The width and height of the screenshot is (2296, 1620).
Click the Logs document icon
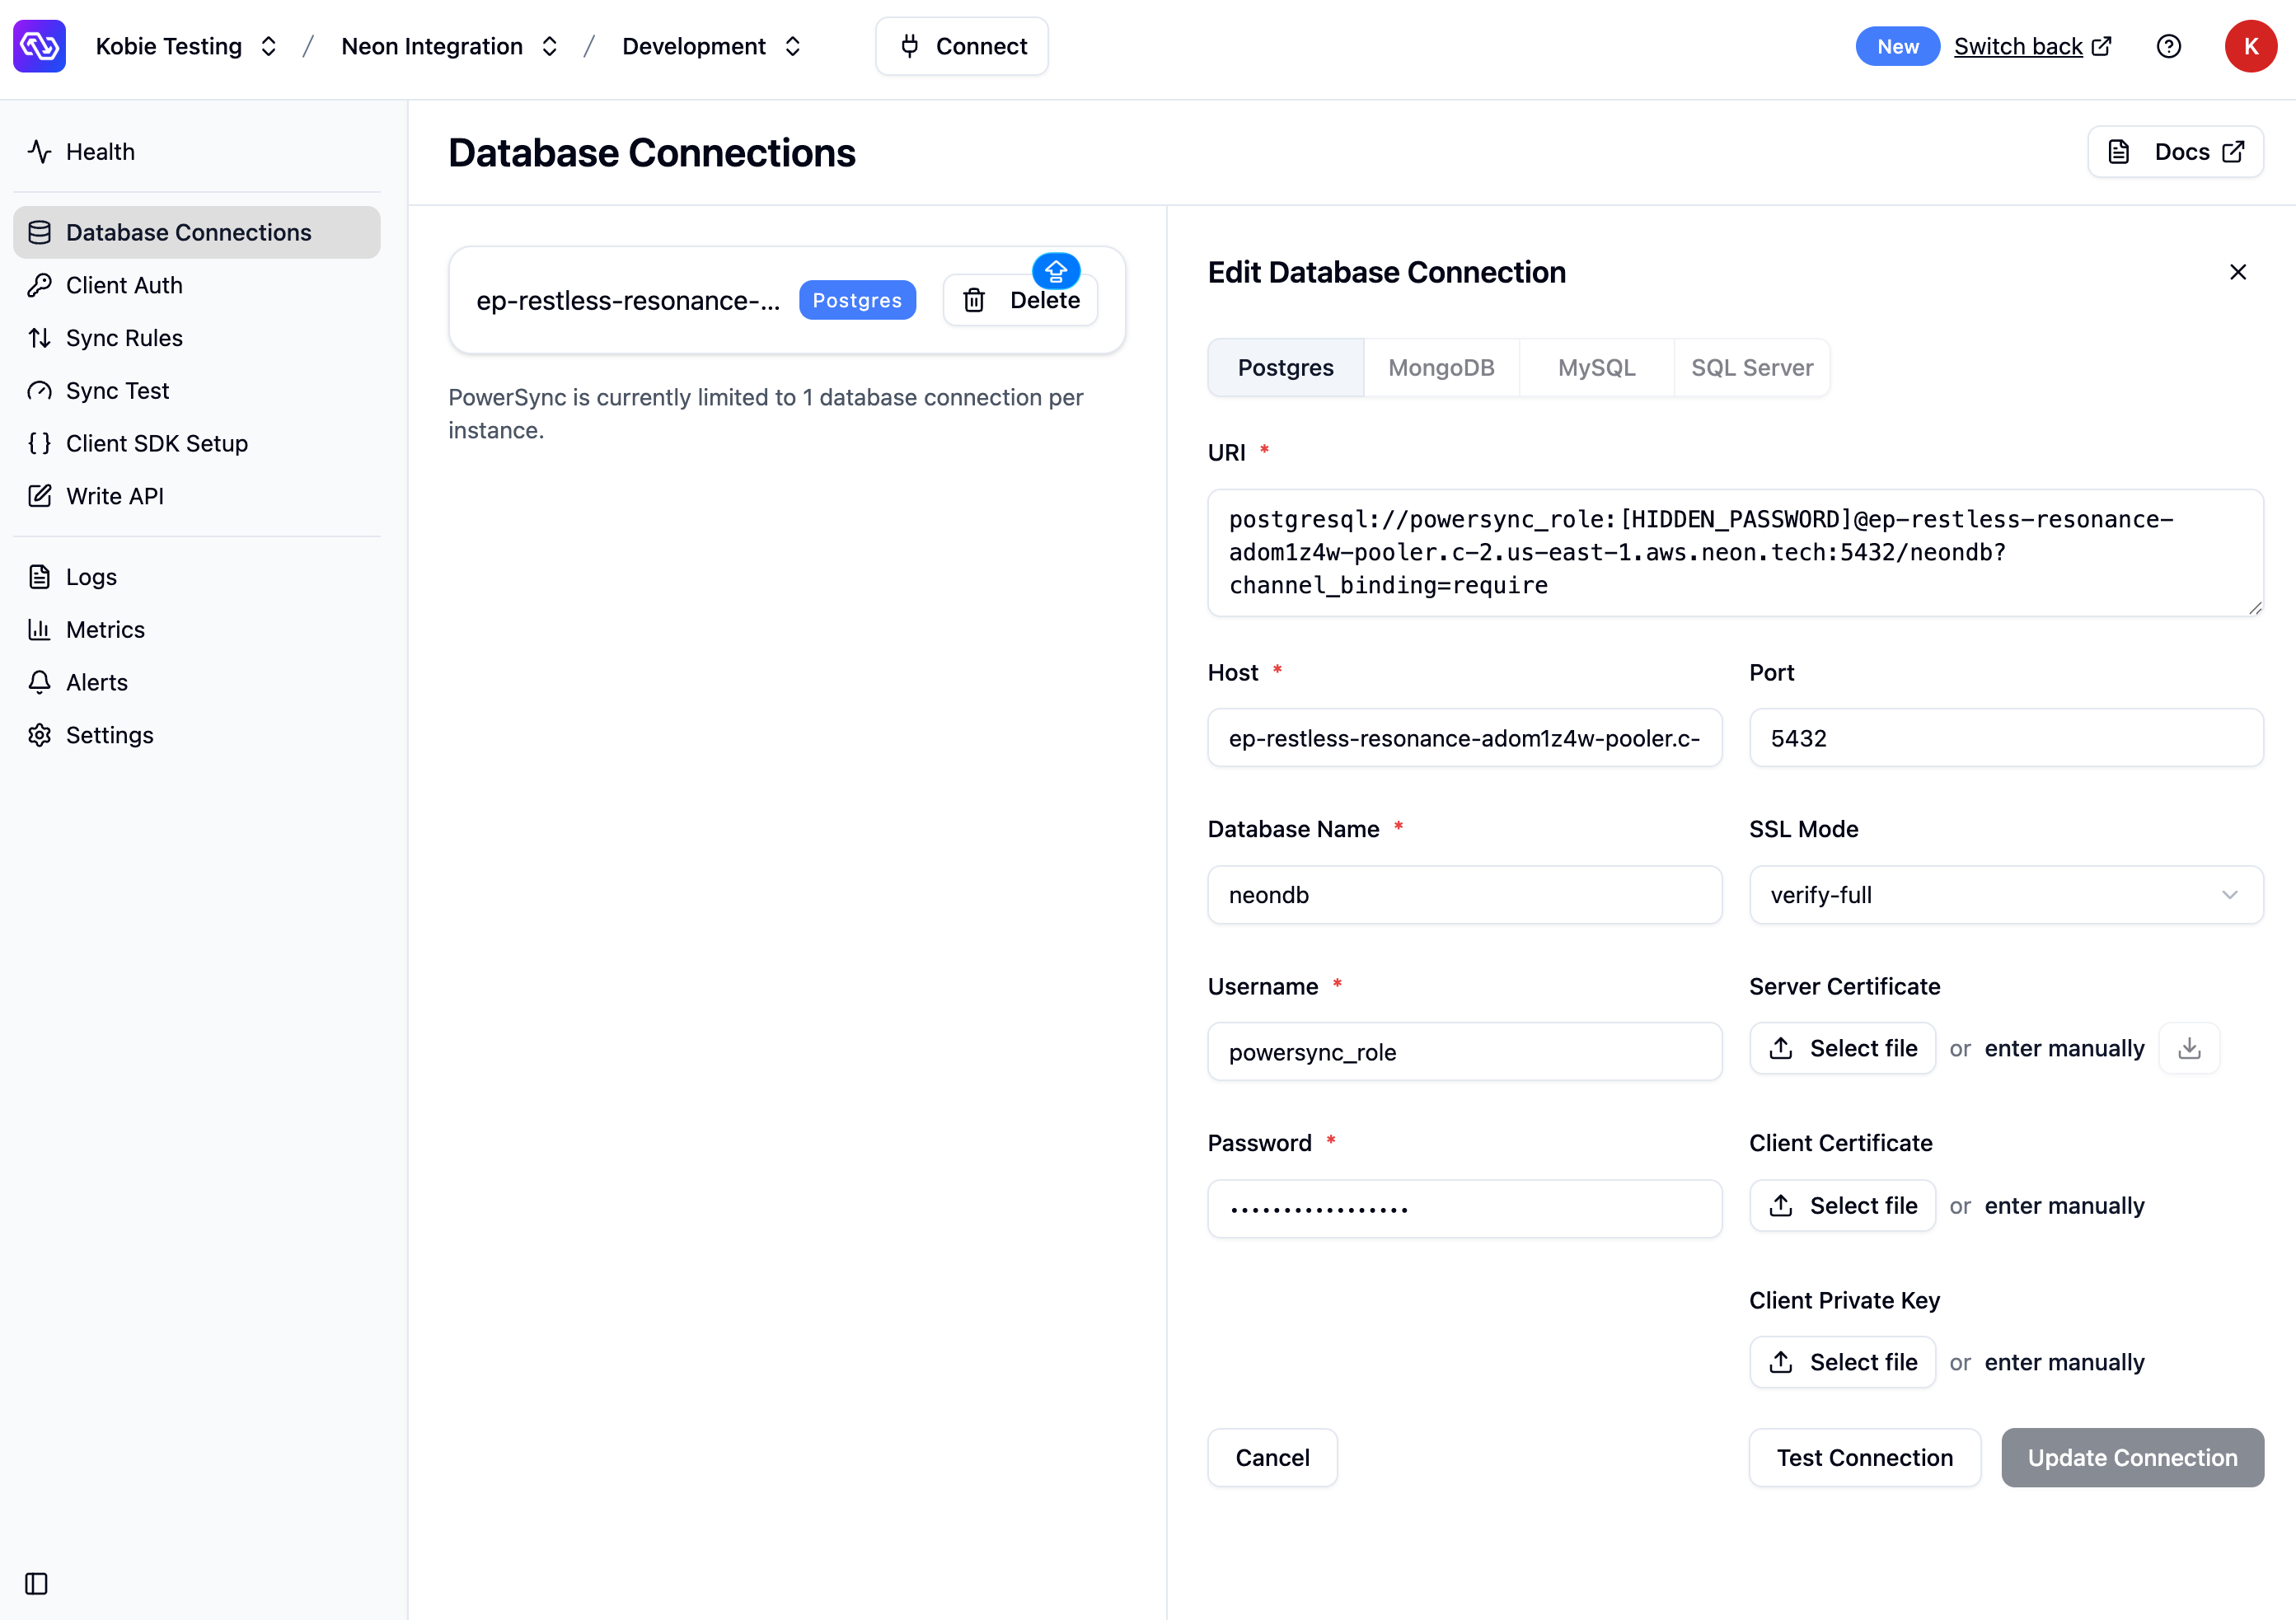(39, 577)
